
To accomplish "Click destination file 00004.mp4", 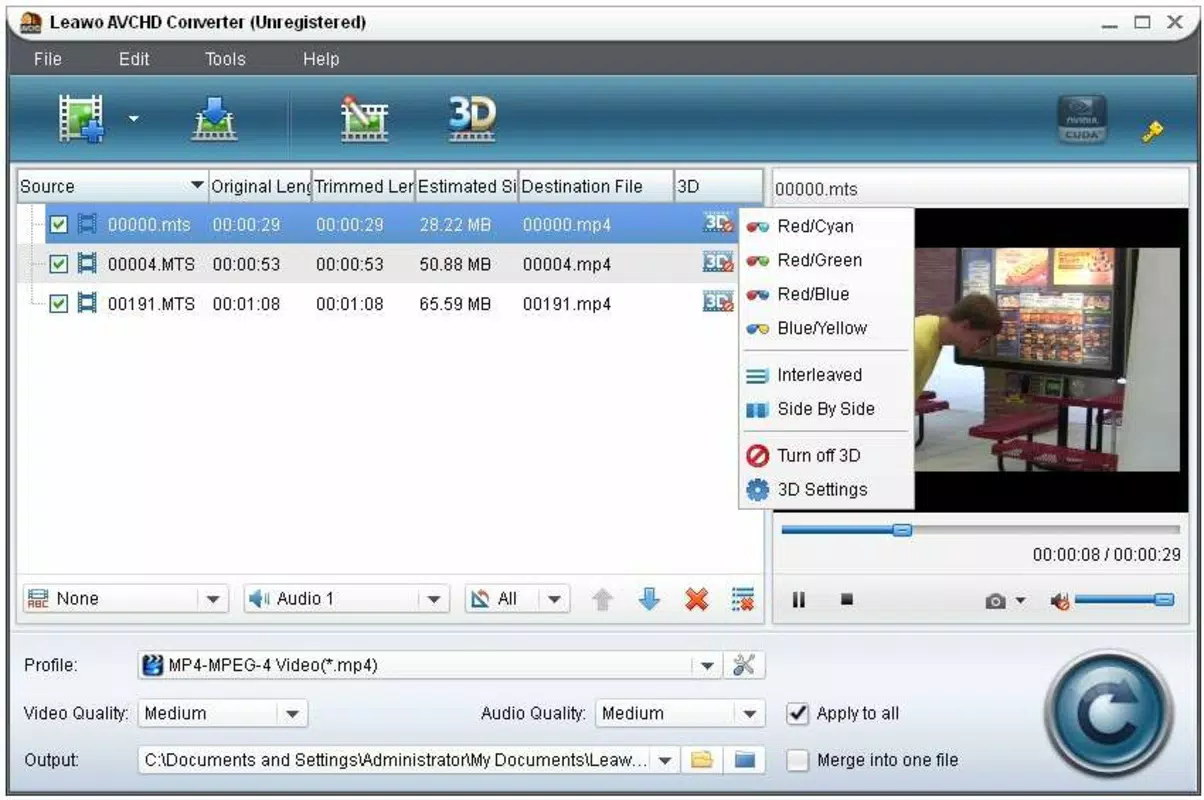I will click(x=567, y=264).
